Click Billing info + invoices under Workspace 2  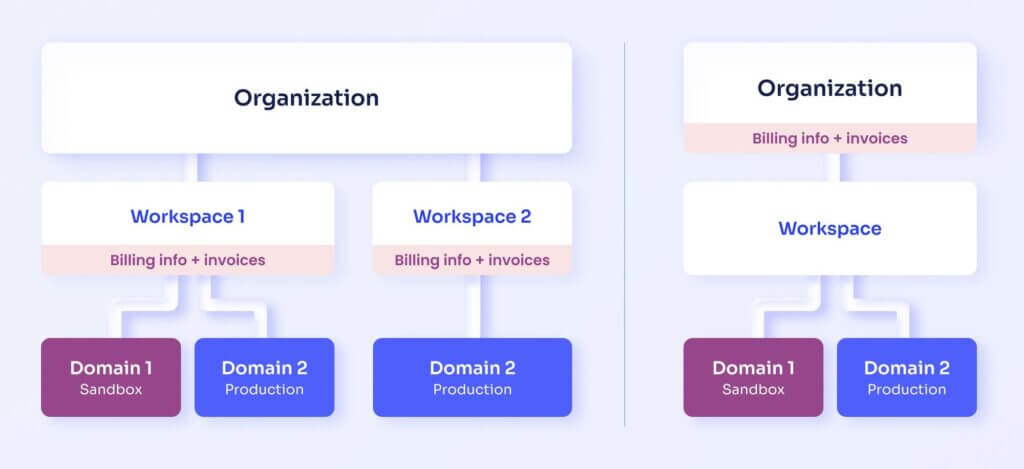pos(472,260)
